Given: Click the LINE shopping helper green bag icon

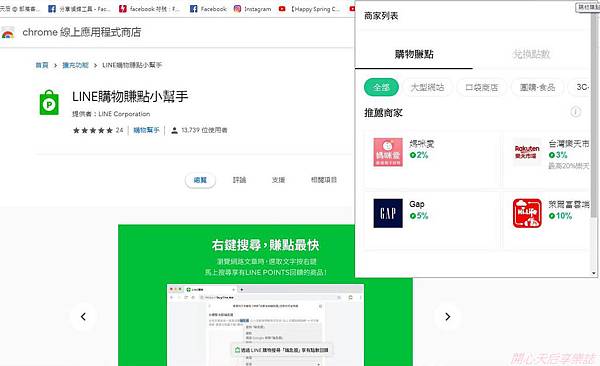Looking at the screenshot, I should coord(49,102).
